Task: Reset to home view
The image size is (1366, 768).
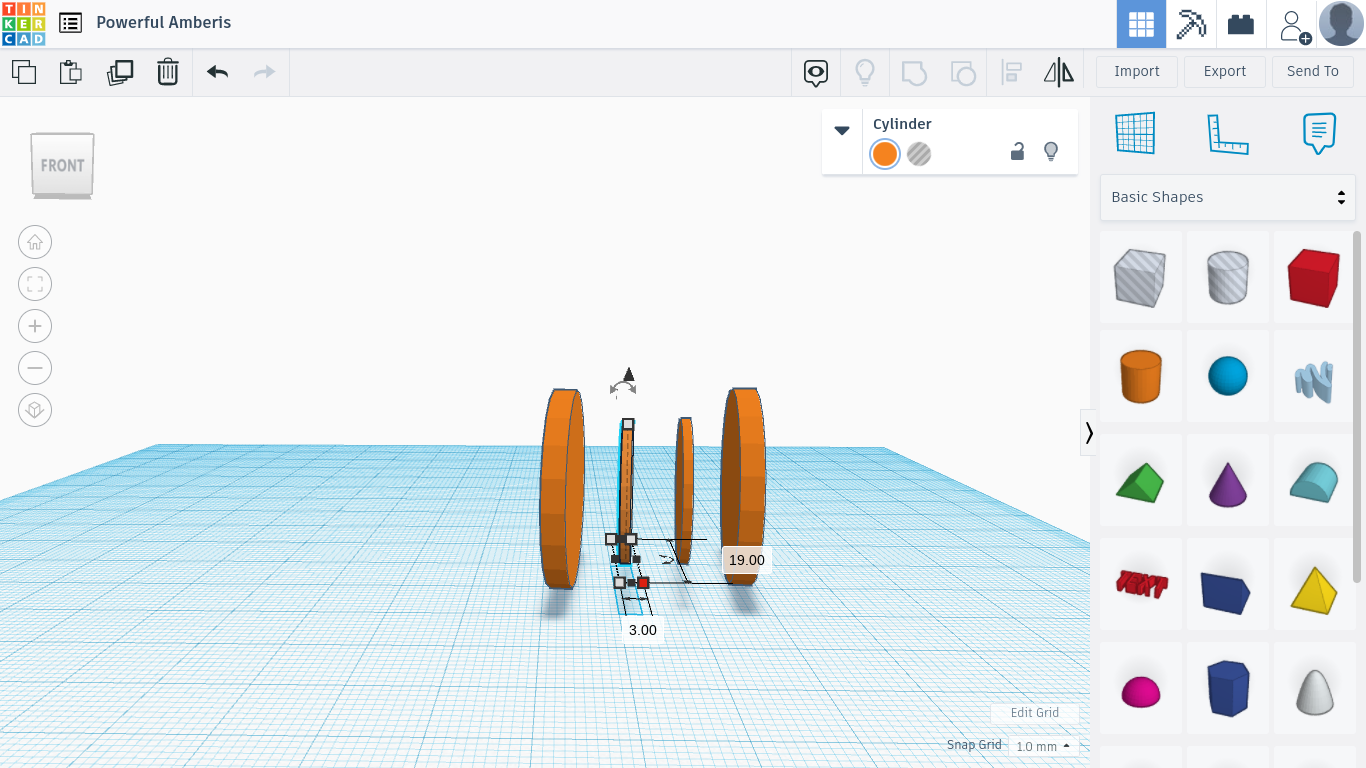Action: click(x=35, y=242)
